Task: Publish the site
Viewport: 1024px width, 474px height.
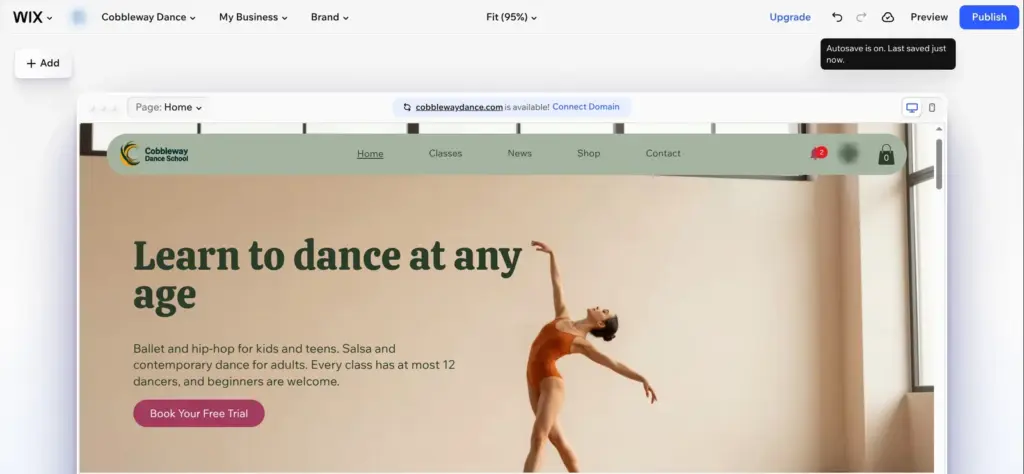Action: click(x=989, y=18)
